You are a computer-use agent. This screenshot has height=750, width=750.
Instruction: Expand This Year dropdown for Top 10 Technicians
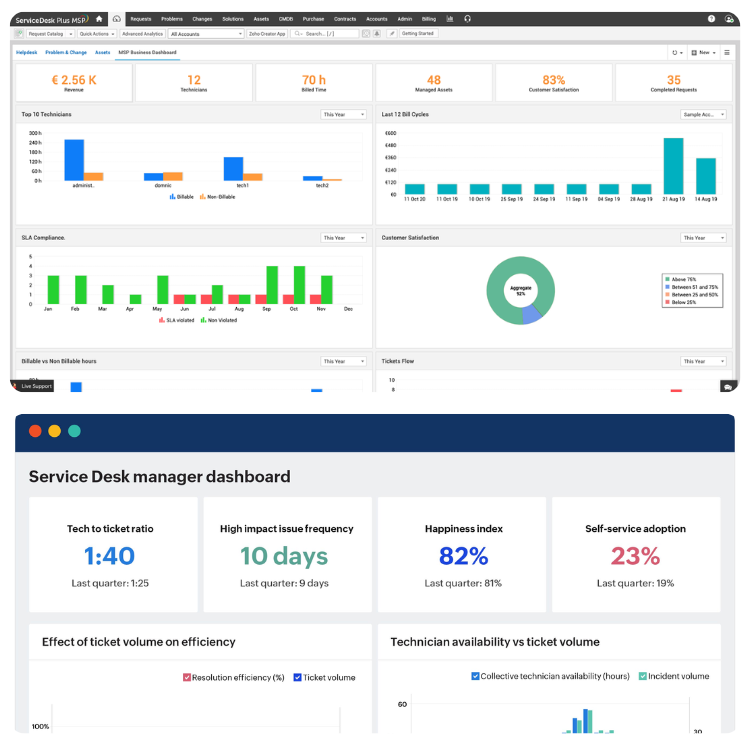344,115
